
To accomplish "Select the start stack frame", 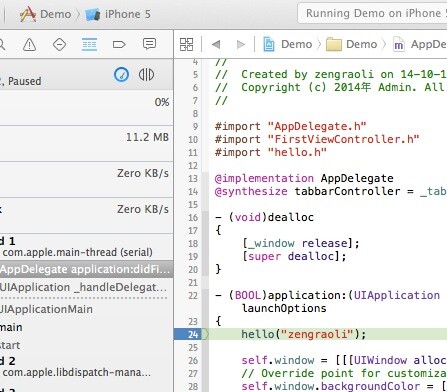I will [x=87, y=345].
